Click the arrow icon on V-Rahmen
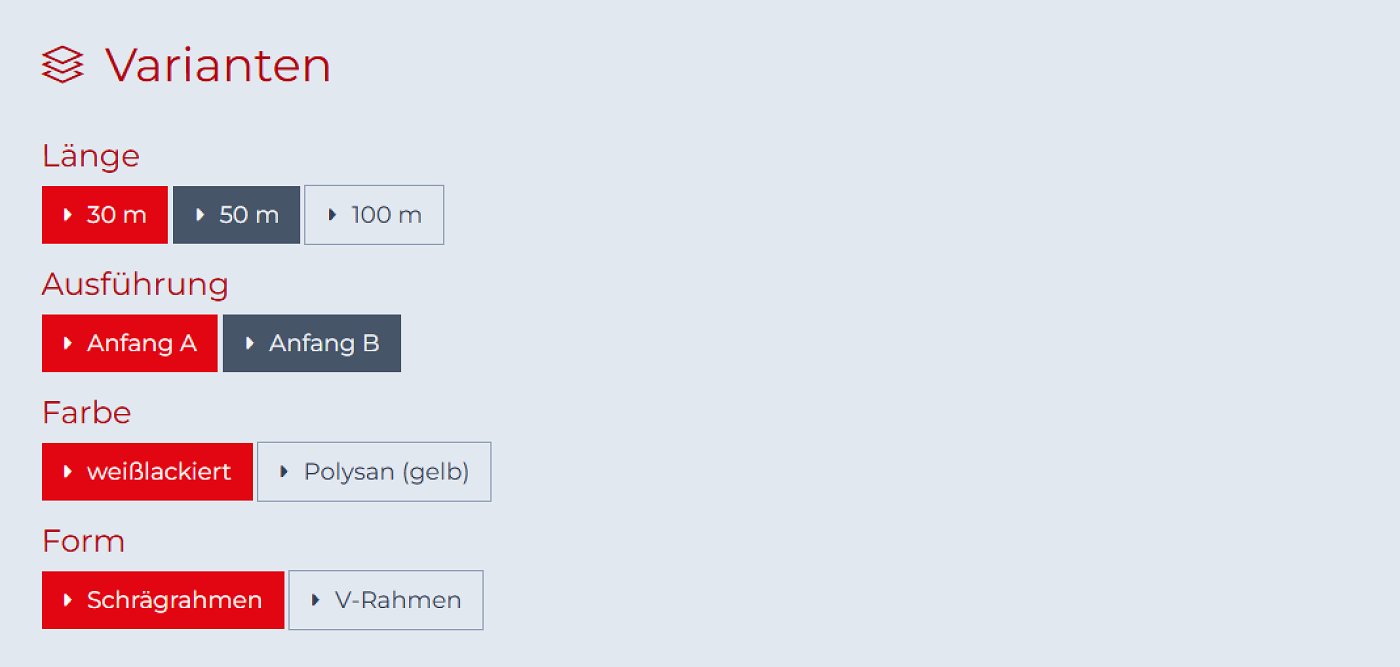The width and height of the screenshot is (1400, 667). coord(315,600)
